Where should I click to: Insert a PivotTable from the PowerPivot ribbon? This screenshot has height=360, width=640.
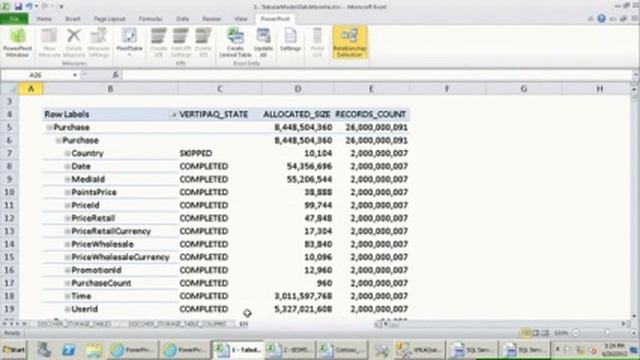click(129, 42)
